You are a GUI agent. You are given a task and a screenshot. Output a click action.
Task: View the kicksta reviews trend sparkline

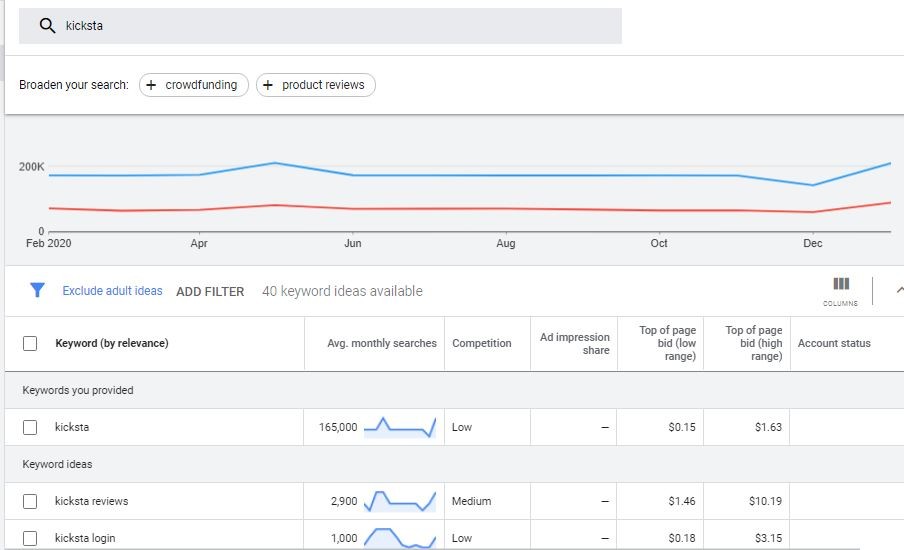click(x=400, y=501)
